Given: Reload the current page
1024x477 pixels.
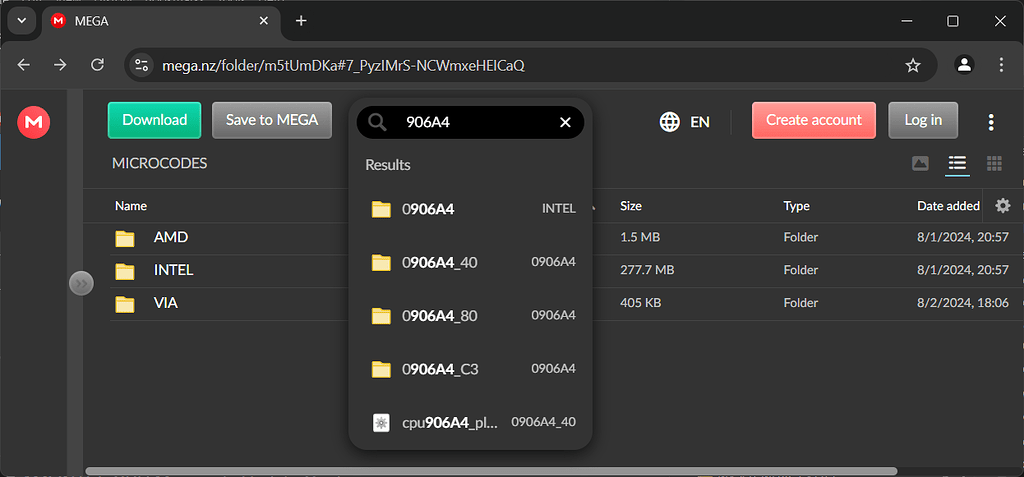Looking at the screenshot, I should pos(97,65).
